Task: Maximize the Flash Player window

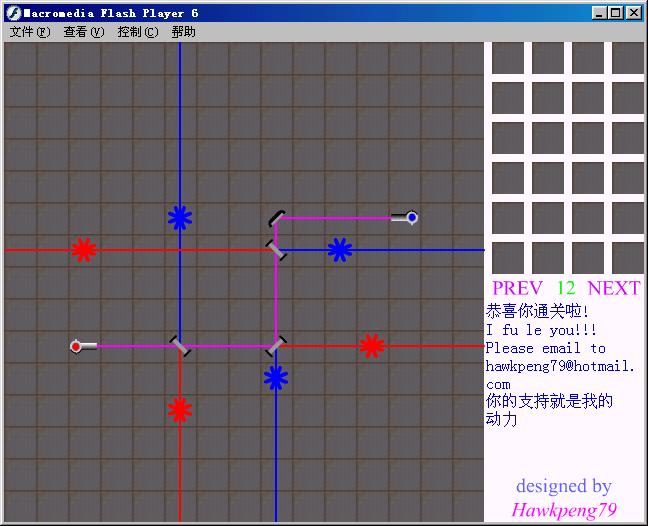Action: (616, 13)
